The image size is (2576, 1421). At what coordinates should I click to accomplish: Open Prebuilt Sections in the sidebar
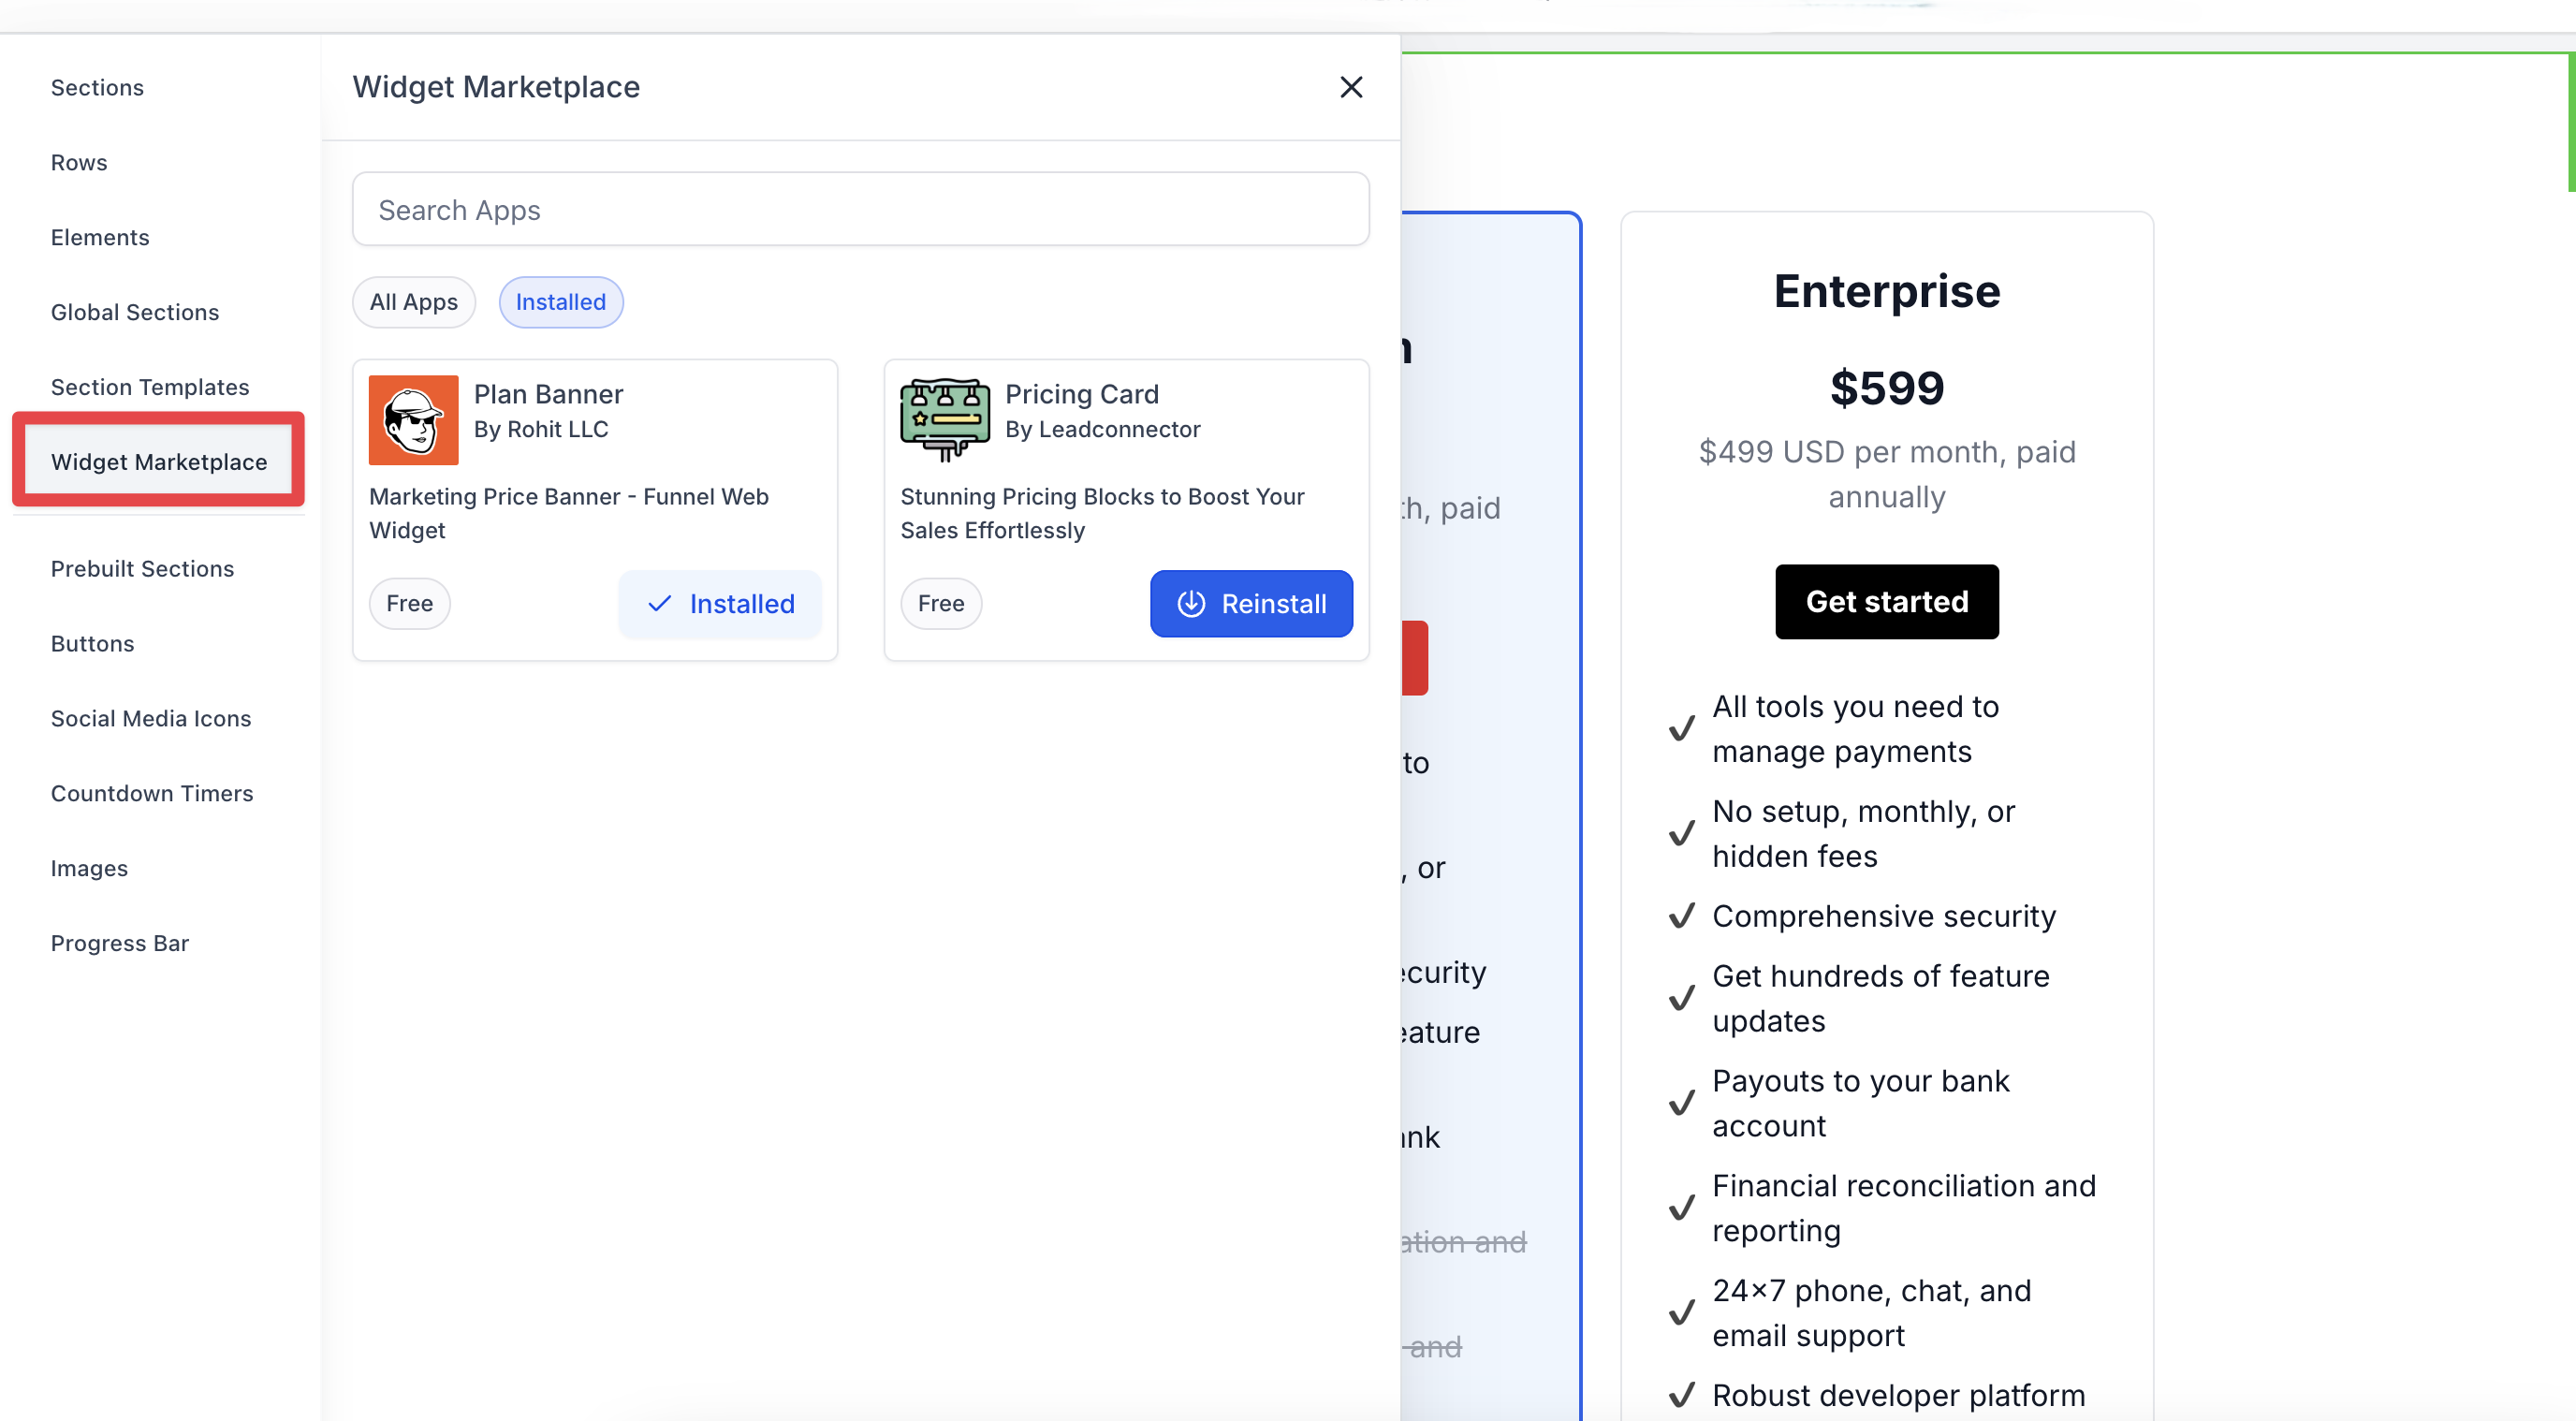click(x=143, y=569)
